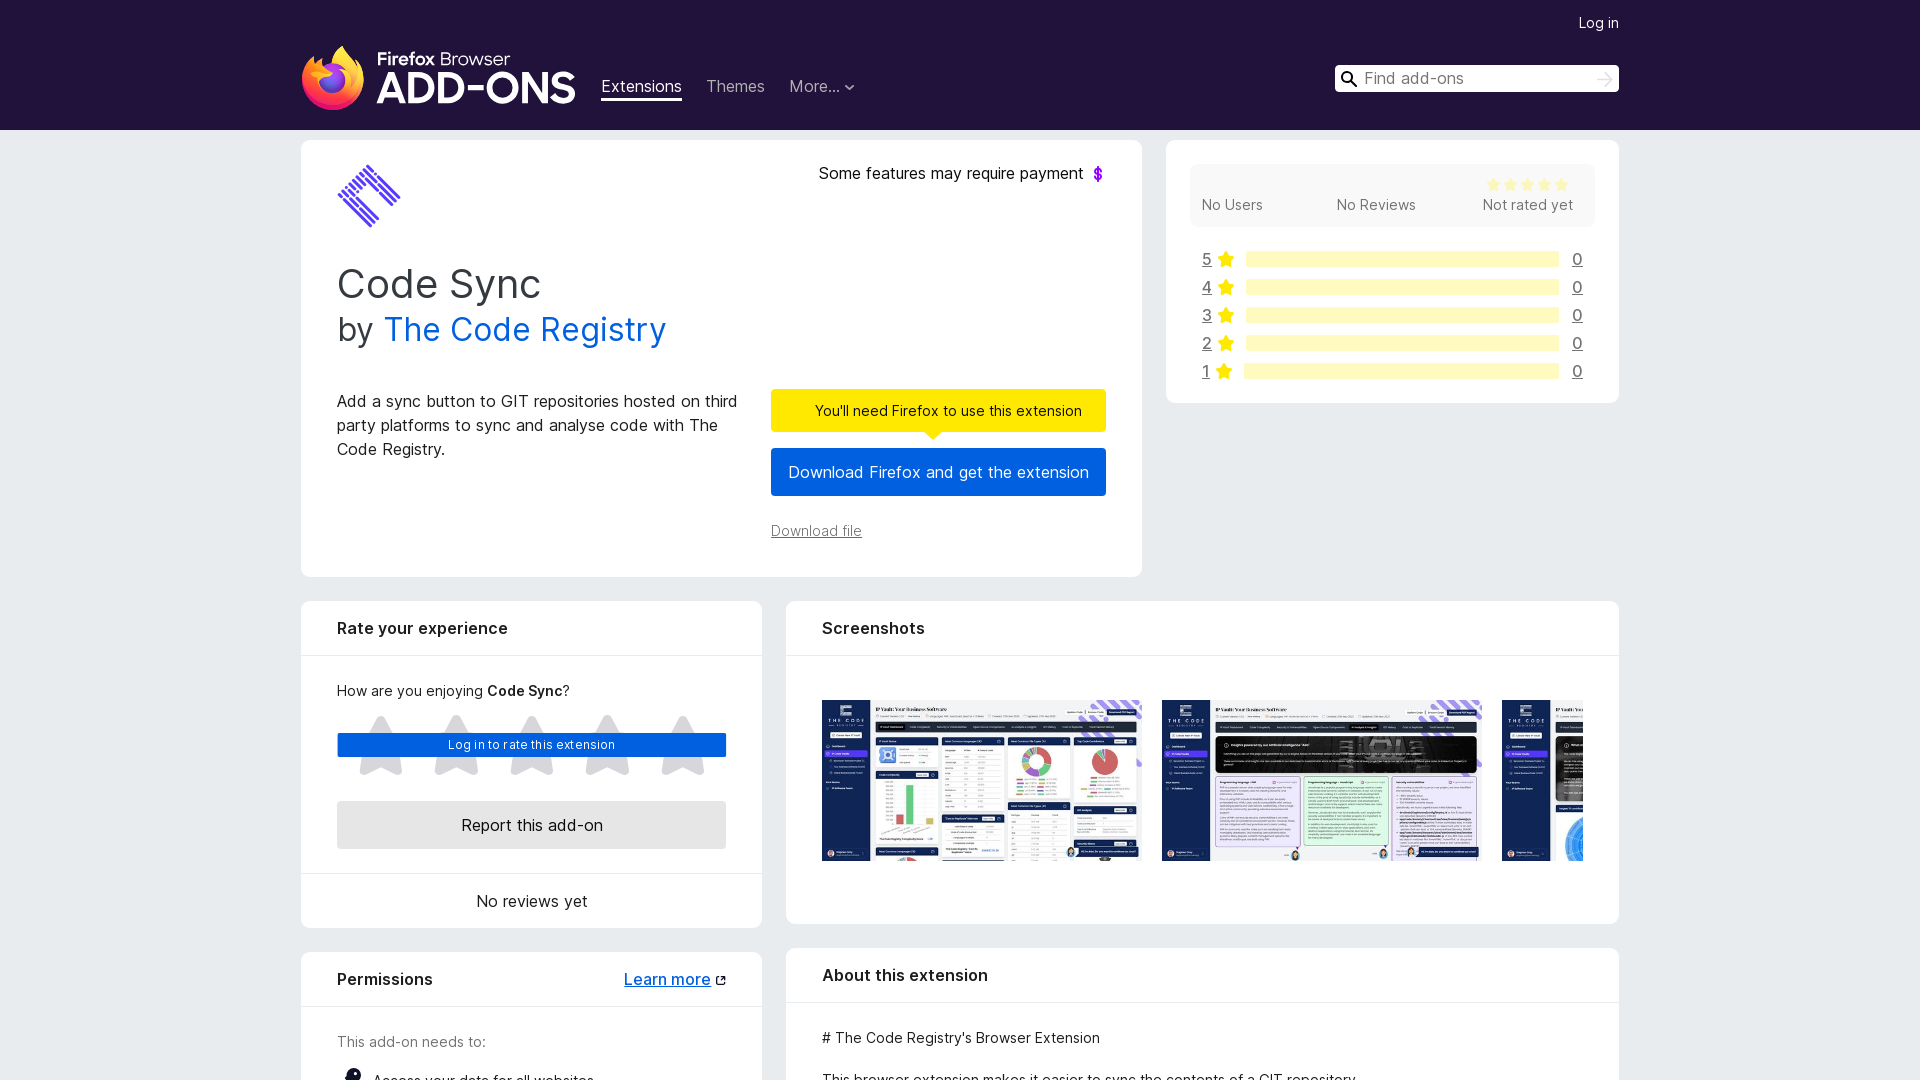Click Some features may require payment text
Viewport: 1920px width, 1080px height.
[951, 174]
